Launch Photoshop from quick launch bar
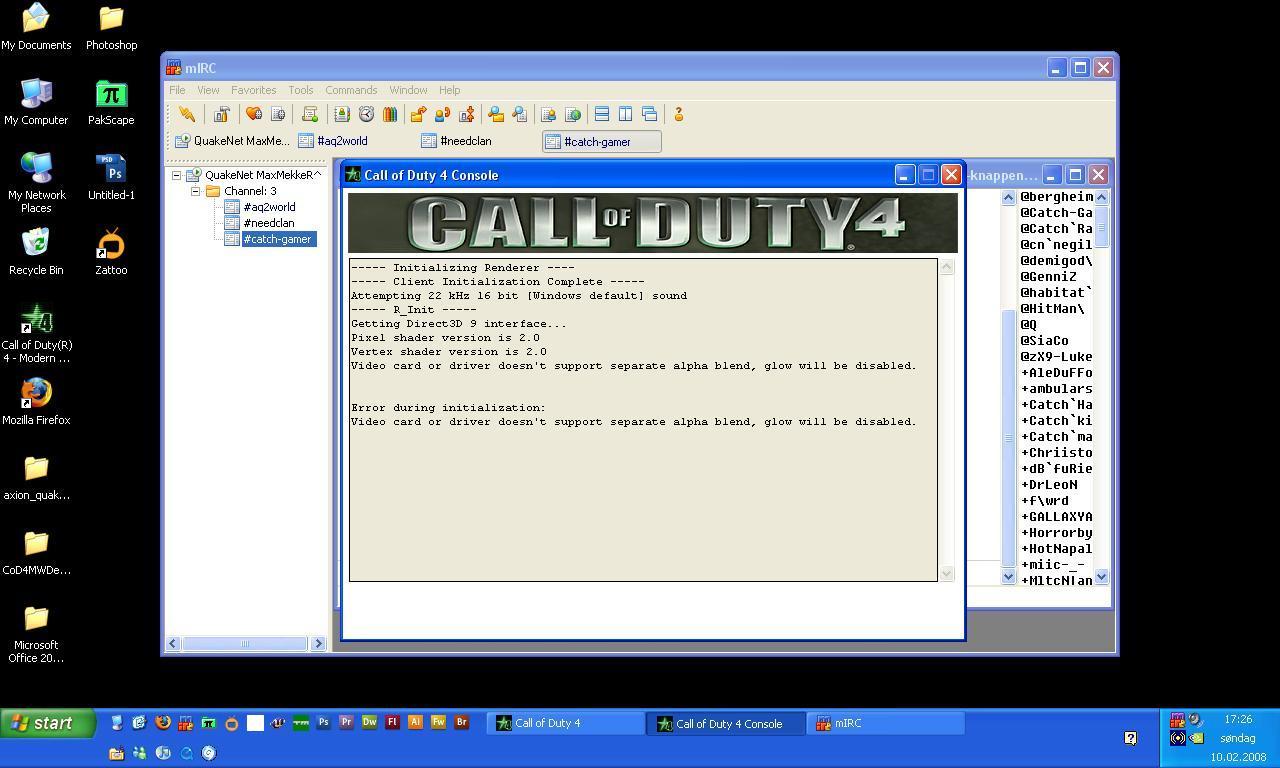 click(323, 722)
